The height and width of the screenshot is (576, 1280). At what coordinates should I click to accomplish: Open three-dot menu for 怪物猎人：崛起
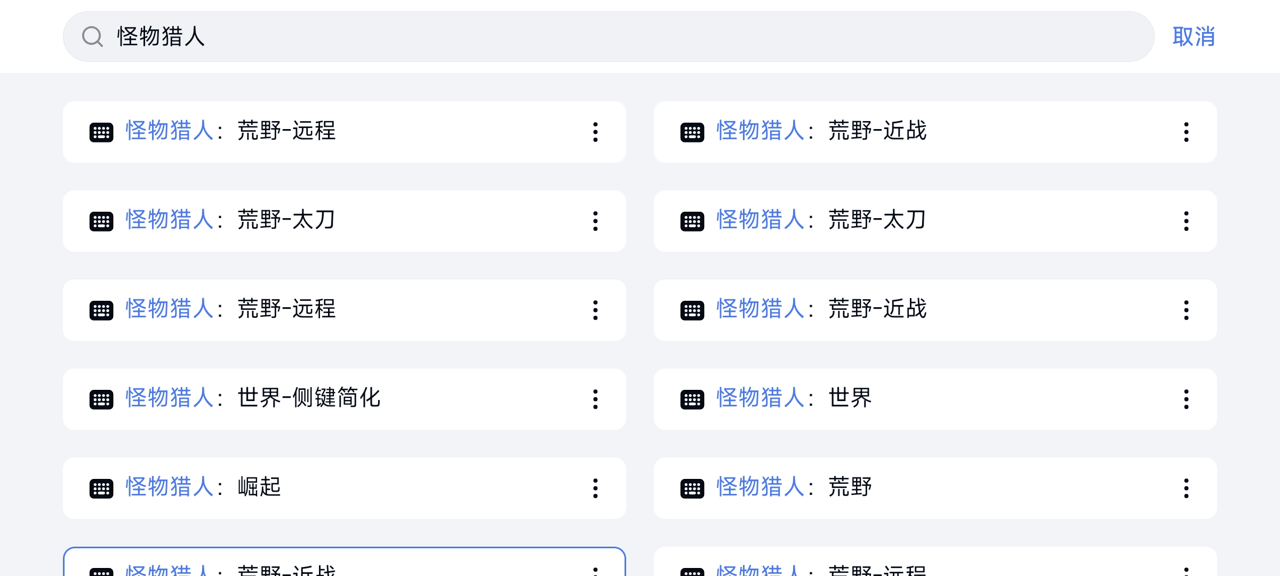click(595, 488)
